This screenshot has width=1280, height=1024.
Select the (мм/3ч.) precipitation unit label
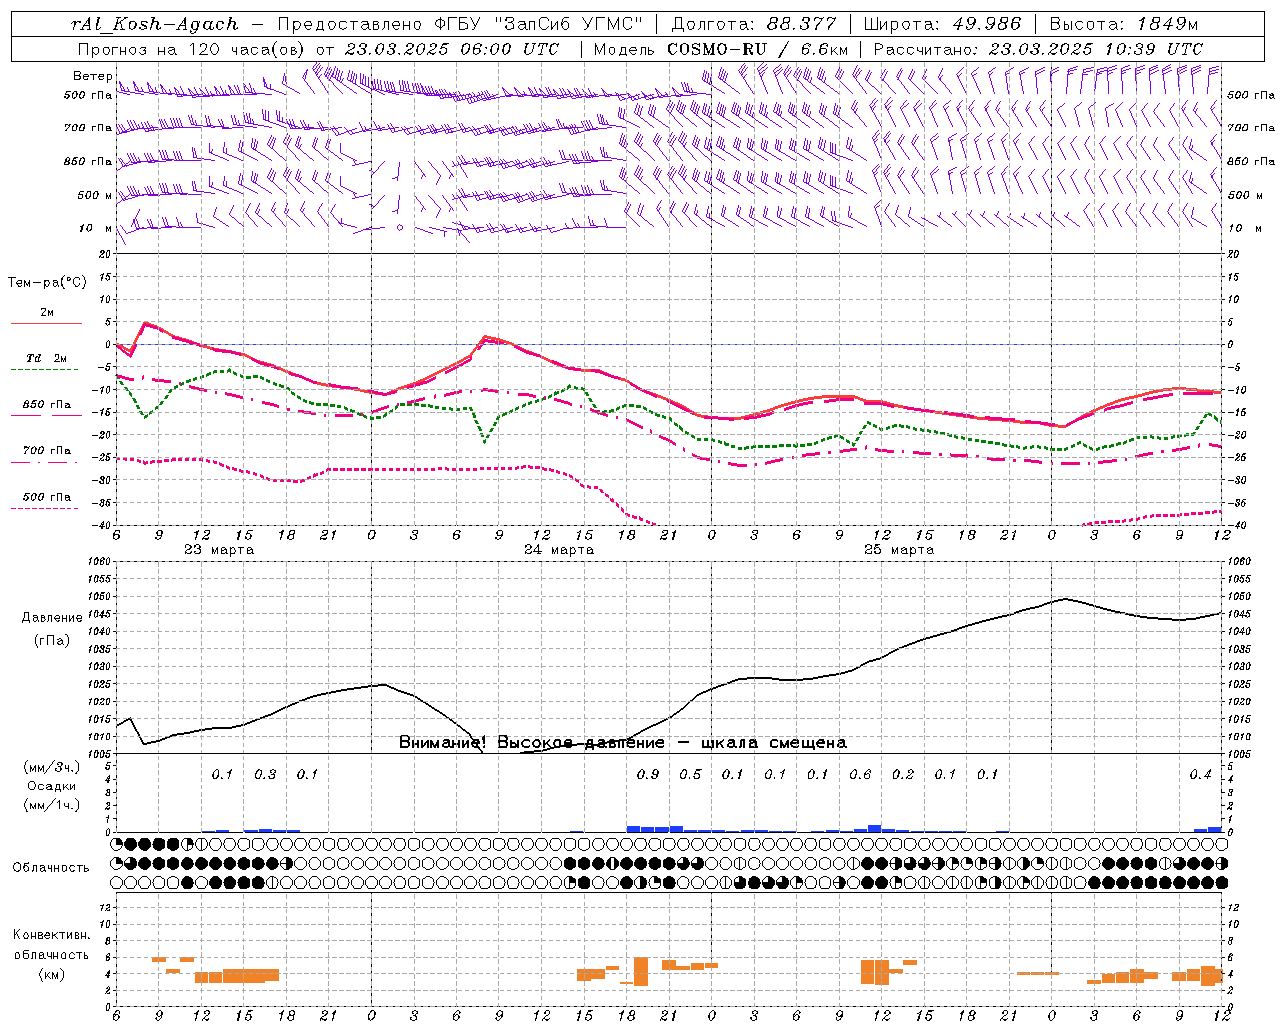click(x=51, y=767)
